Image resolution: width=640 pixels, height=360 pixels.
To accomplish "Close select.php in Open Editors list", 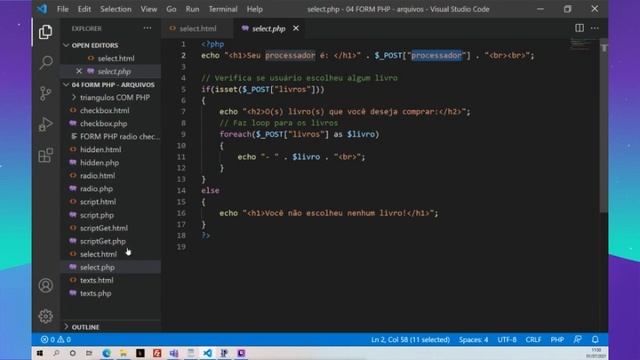I will pyautogui.click(x=79, y=71).
